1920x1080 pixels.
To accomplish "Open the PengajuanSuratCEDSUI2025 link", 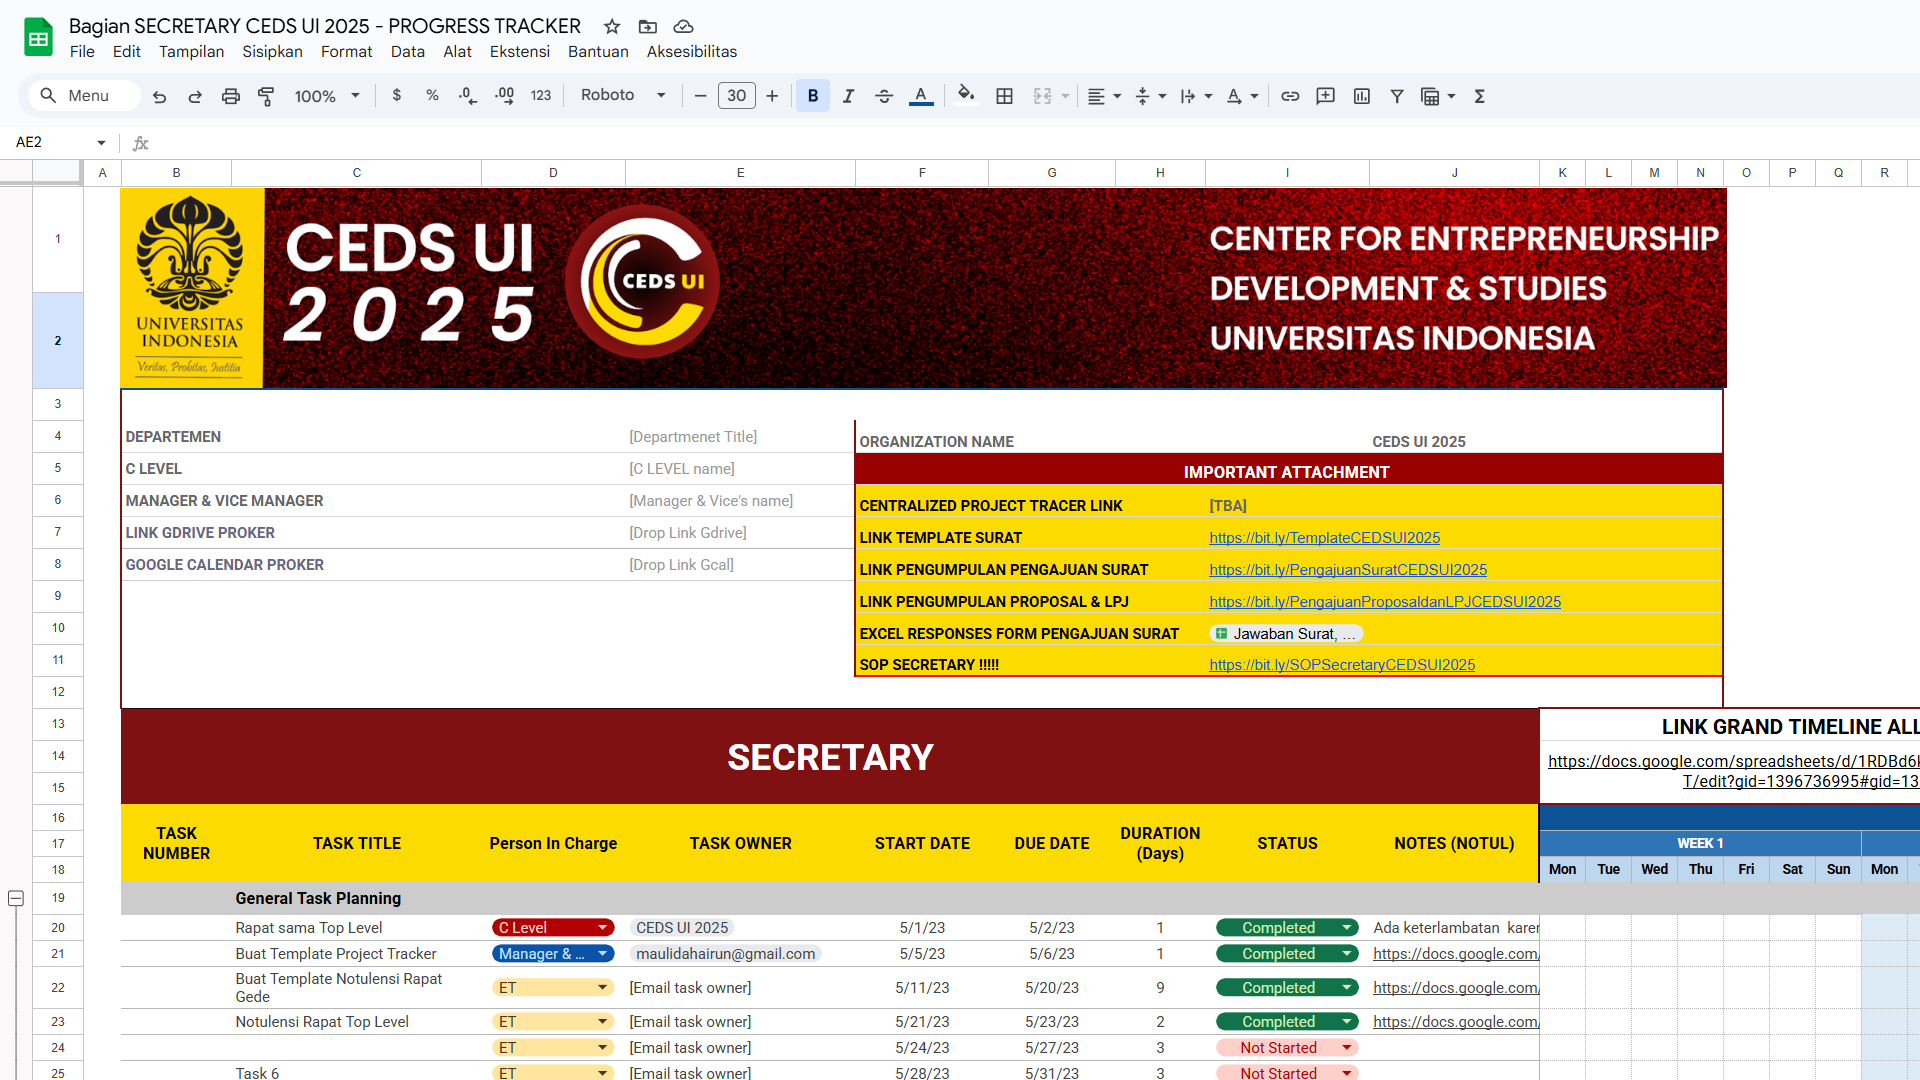I will pos(1348,570).
